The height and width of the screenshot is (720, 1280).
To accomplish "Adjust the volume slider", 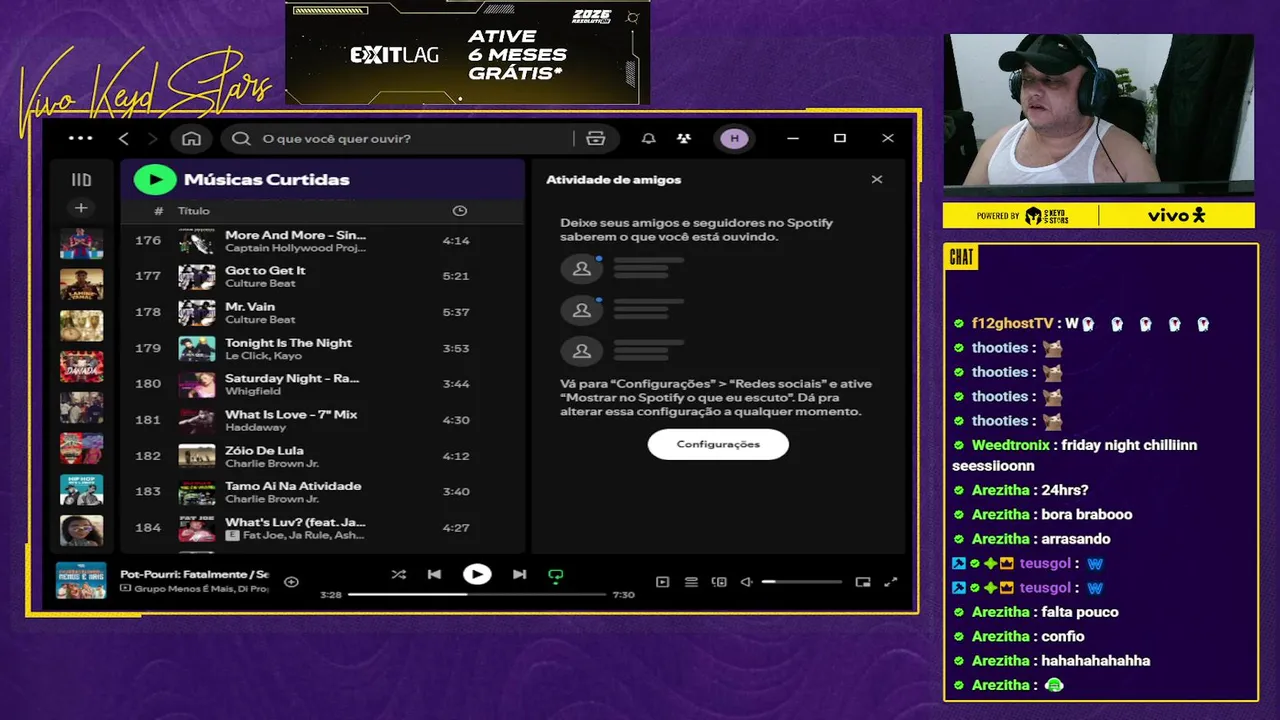I will point(801,582).
